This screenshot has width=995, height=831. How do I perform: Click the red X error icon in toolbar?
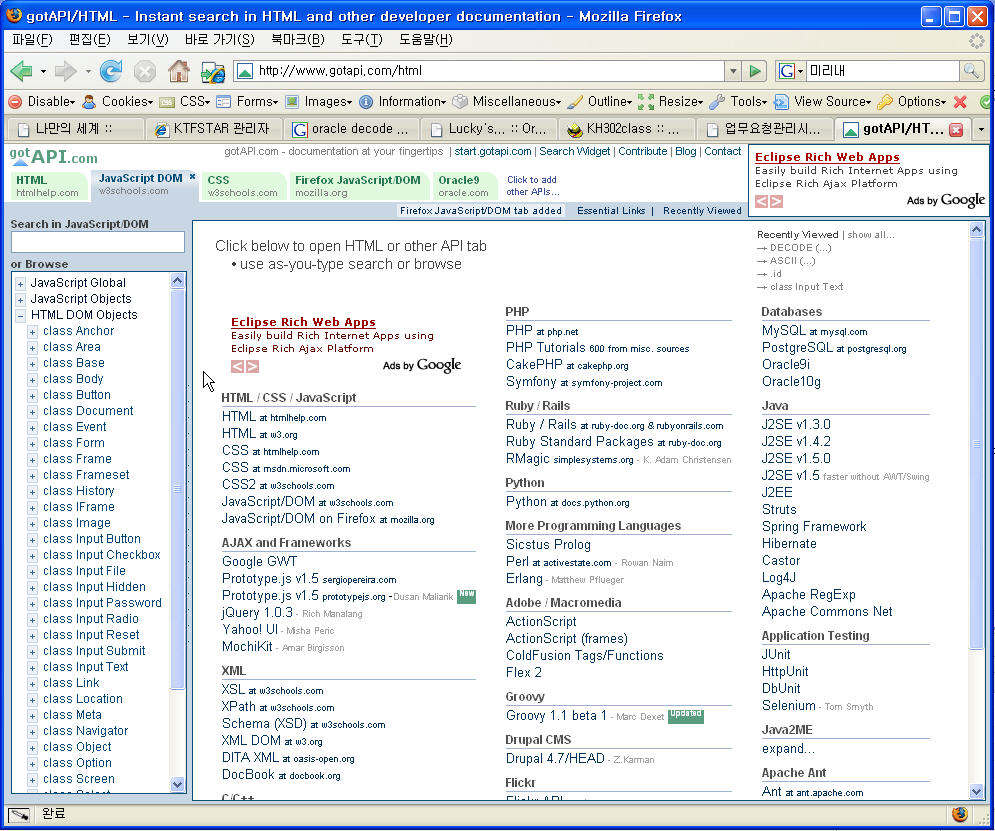click(x=960, y=101)
